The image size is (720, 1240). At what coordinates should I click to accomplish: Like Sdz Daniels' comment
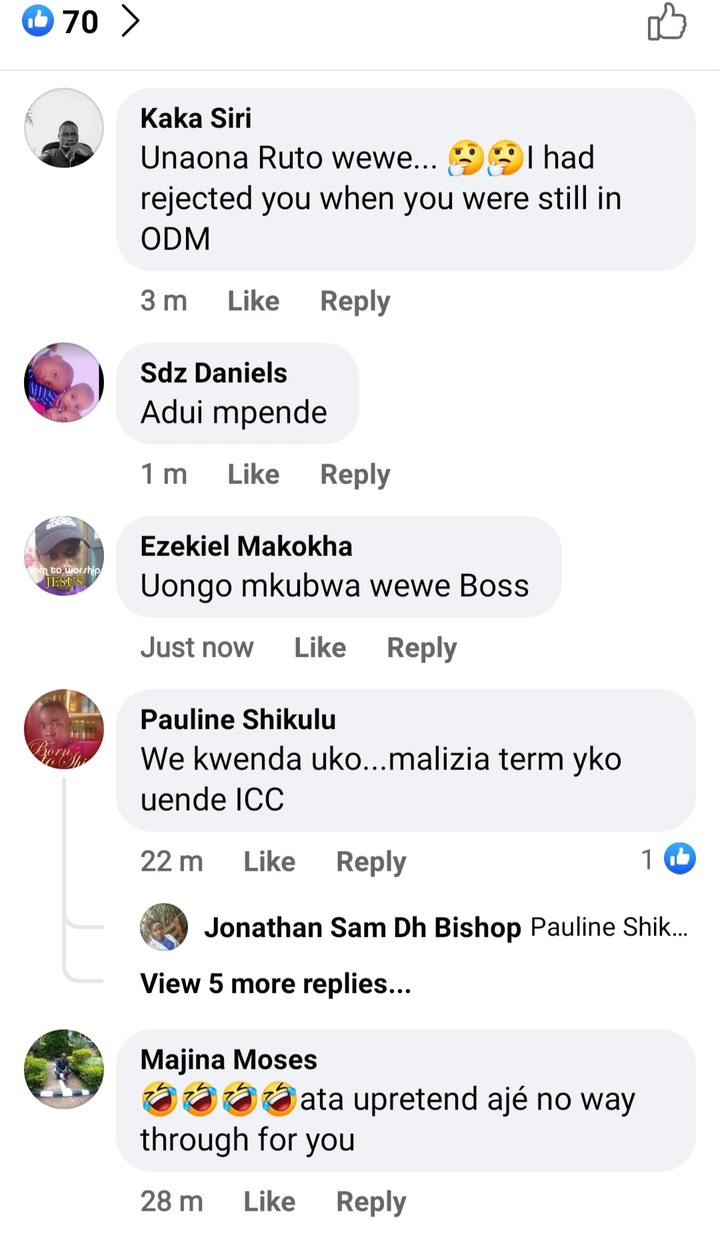click(x=253, y=474)
